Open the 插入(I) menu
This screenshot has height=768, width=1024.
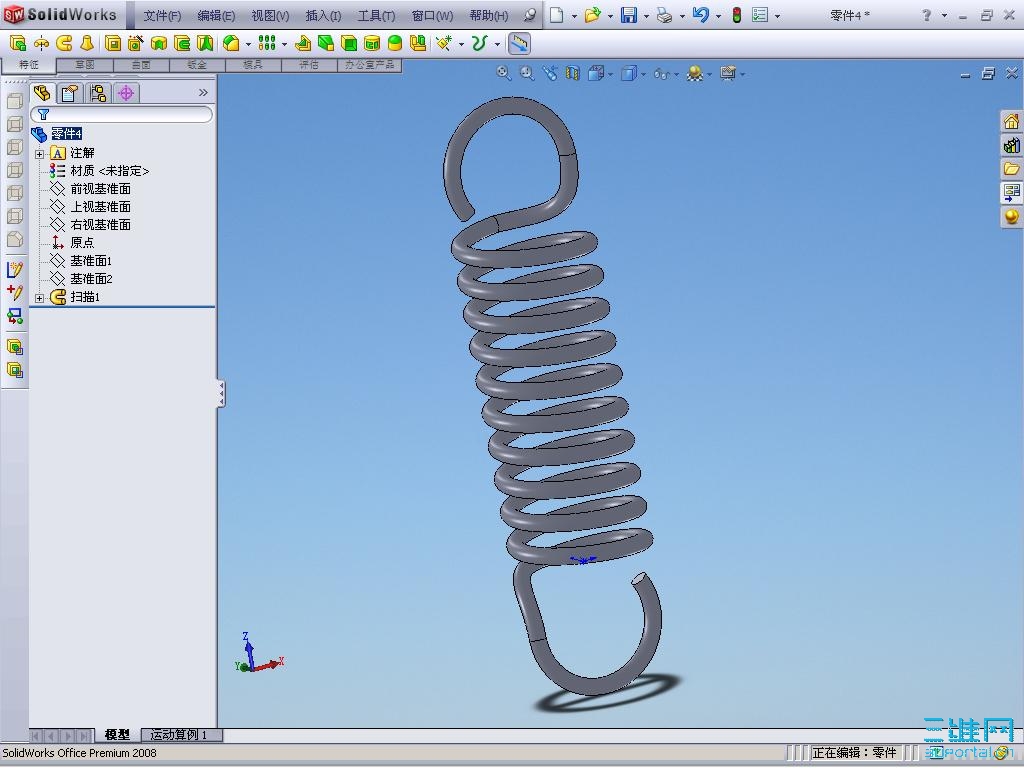pyautogui.click(x=323, y=16)
